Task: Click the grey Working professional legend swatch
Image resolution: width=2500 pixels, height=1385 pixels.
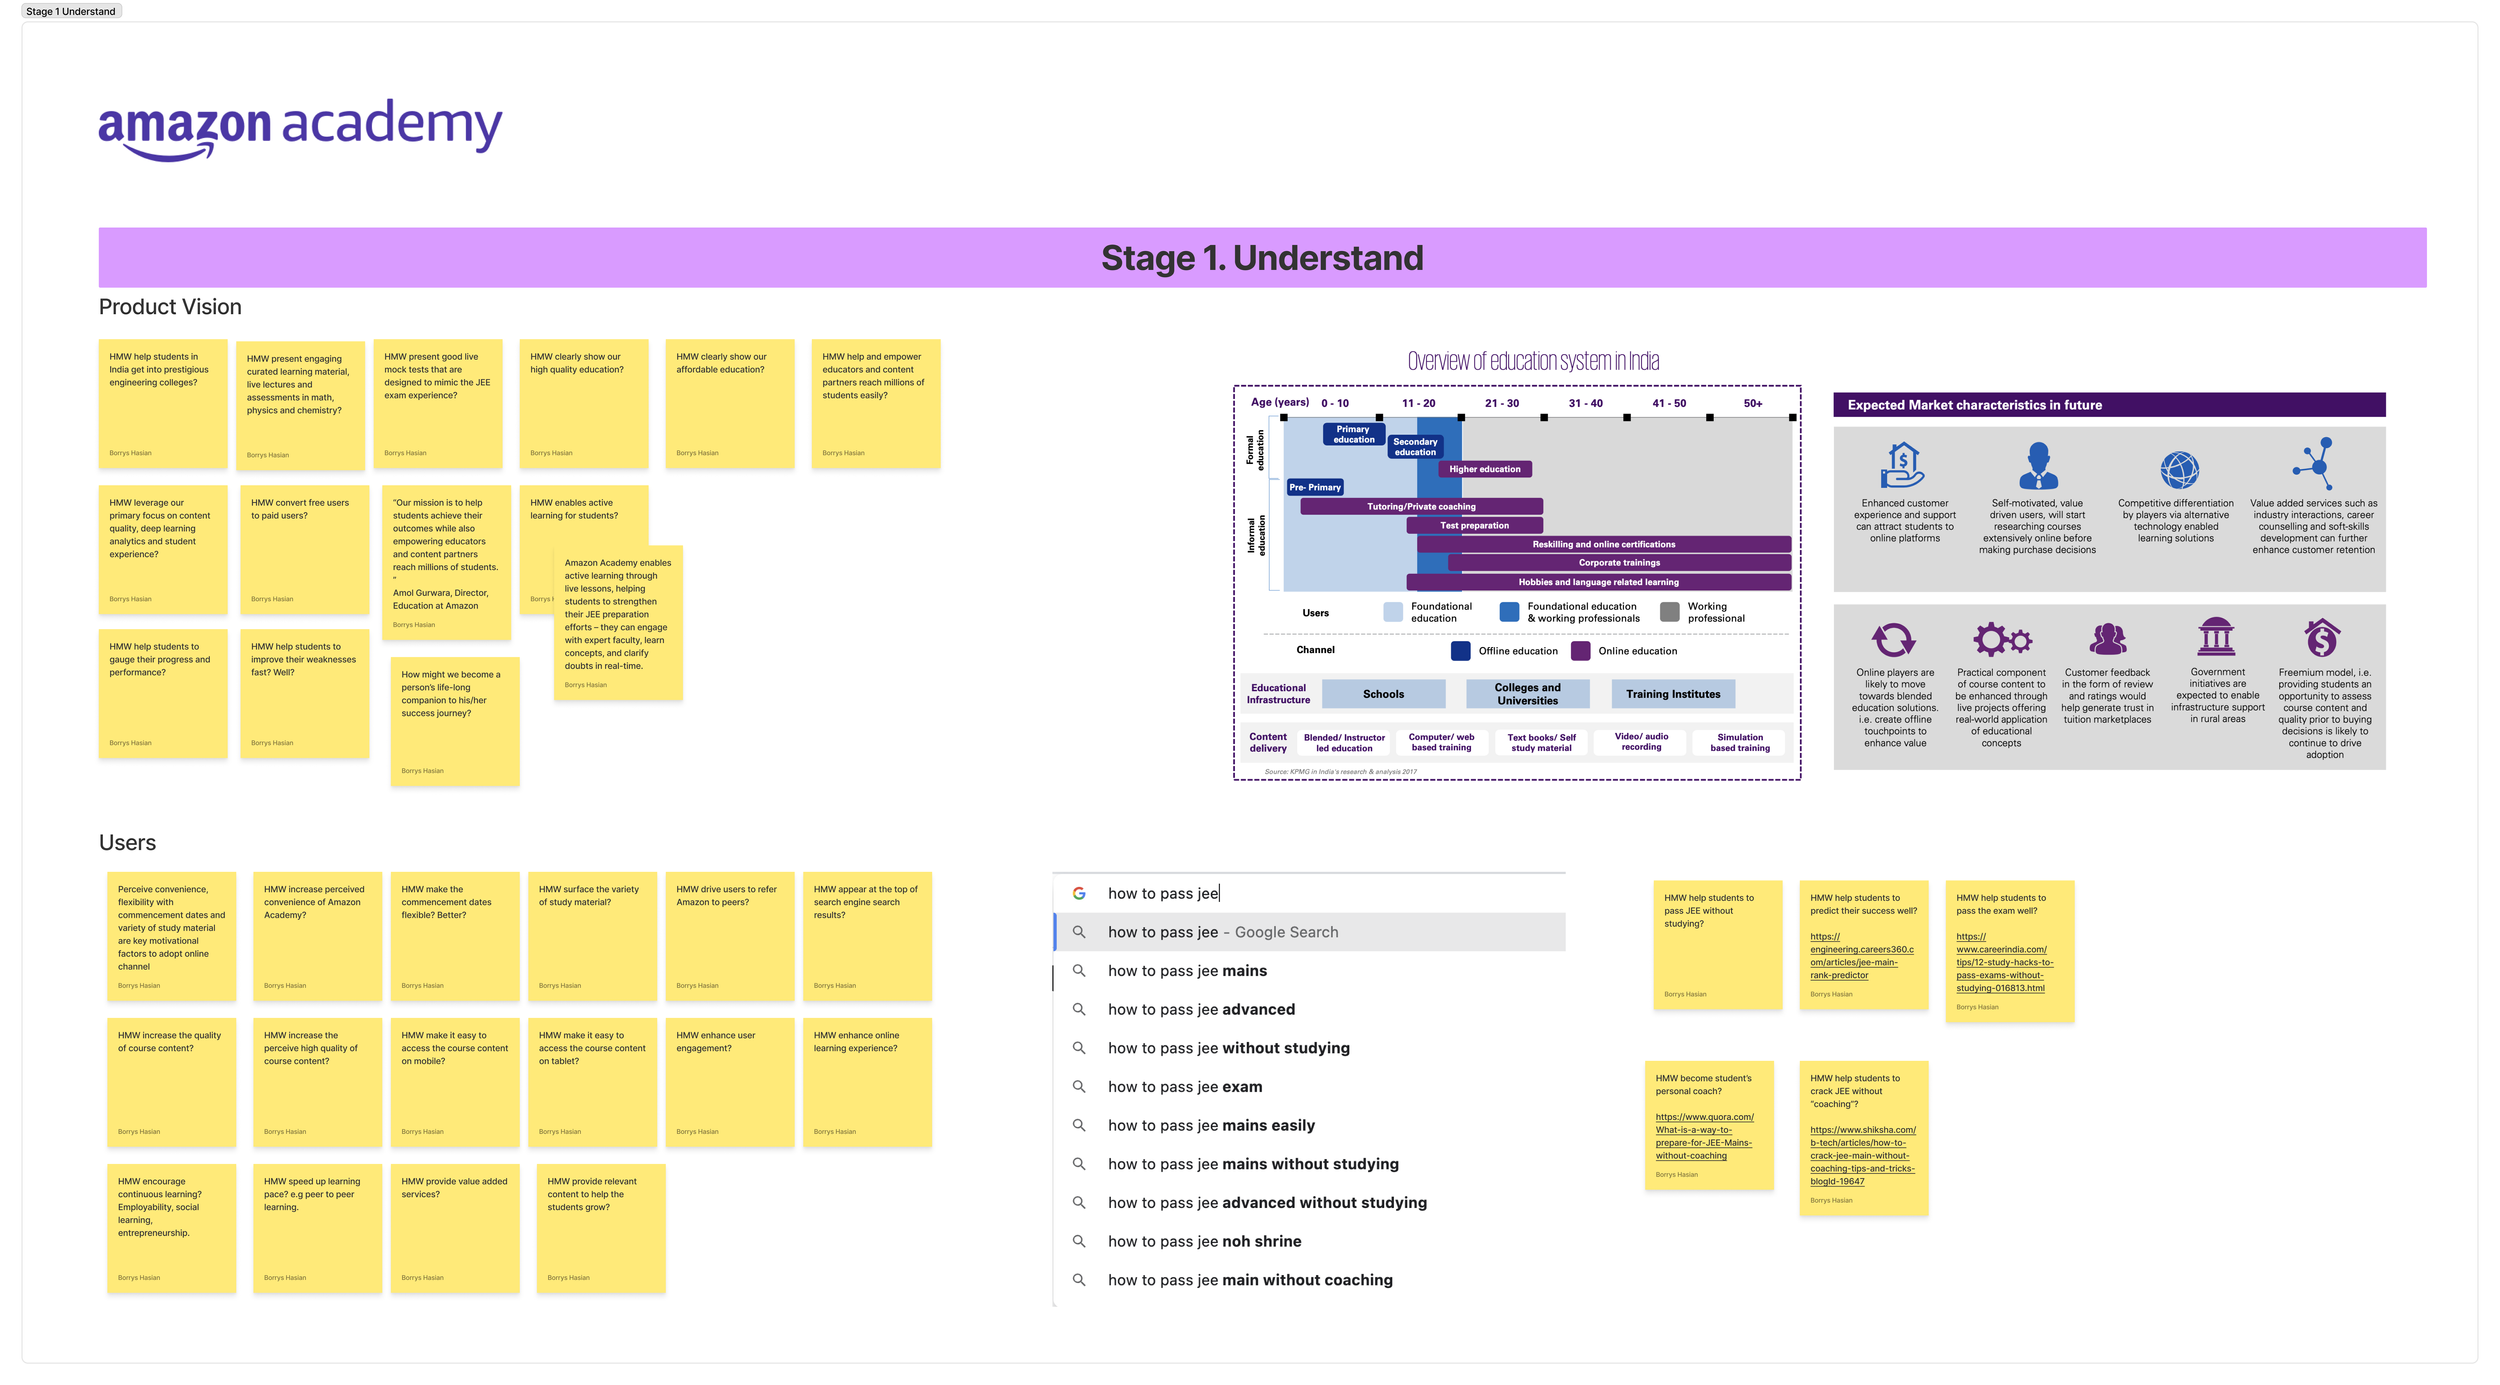Action: point(1669,612)
